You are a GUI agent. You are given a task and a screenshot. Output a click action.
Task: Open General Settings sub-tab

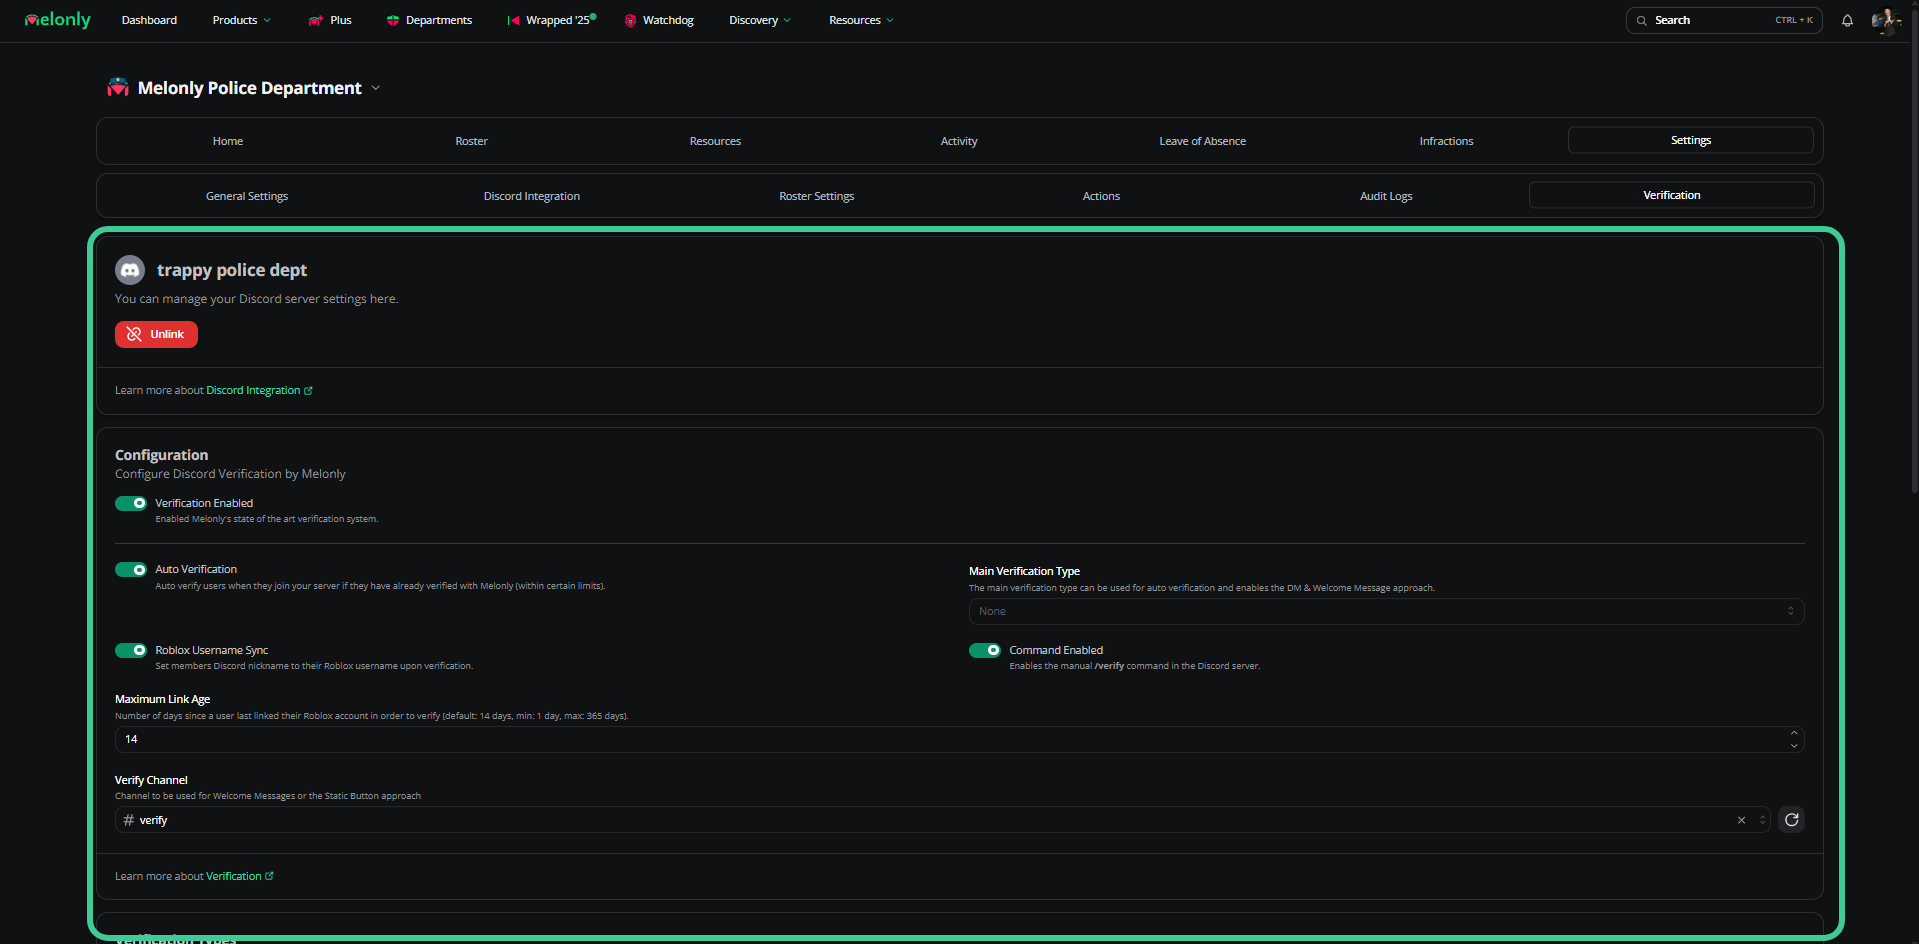[x=247, y=196]
